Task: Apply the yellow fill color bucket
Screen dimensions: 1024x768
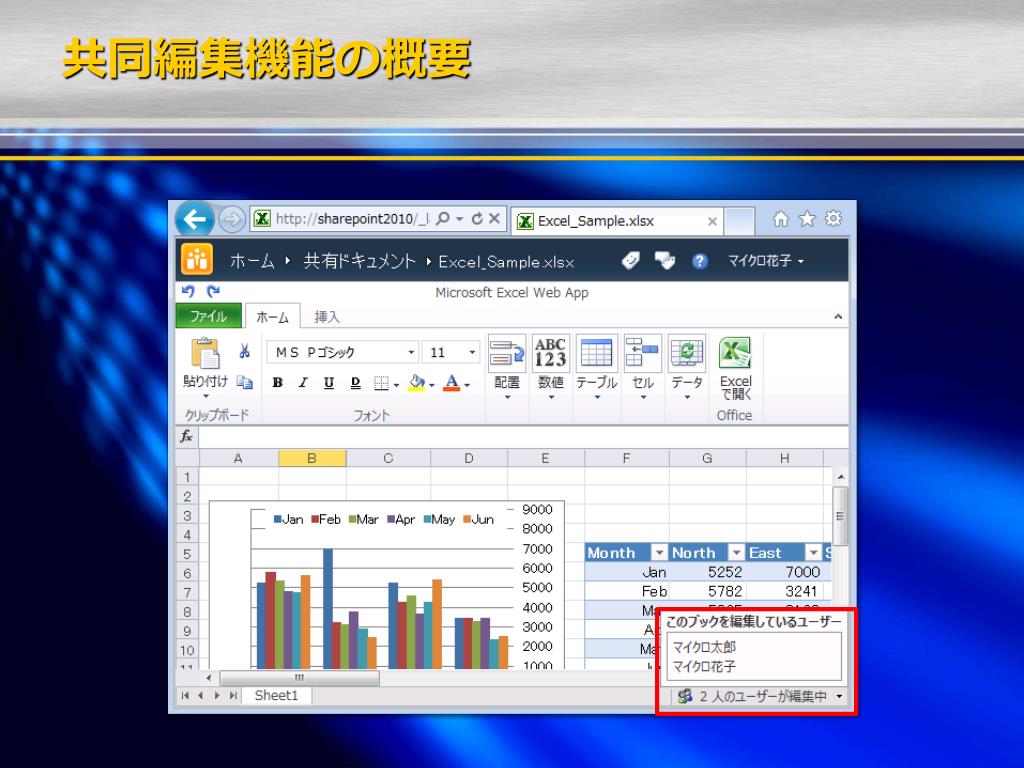Action: coord(417,383)
